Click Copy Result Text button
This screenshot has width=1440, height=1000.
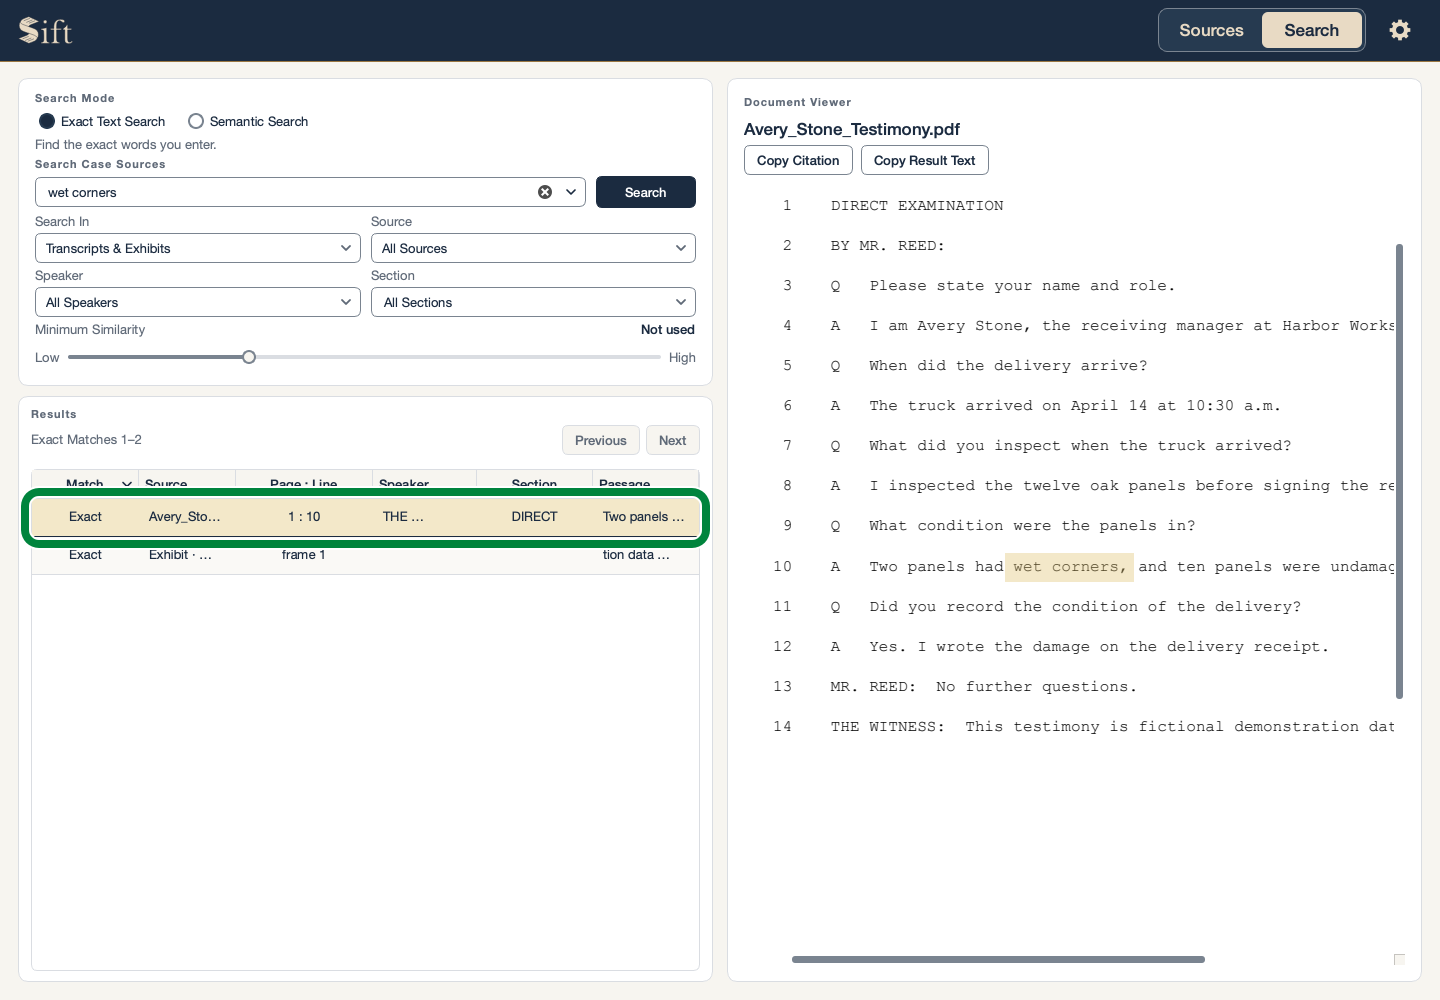coord(924,160)
